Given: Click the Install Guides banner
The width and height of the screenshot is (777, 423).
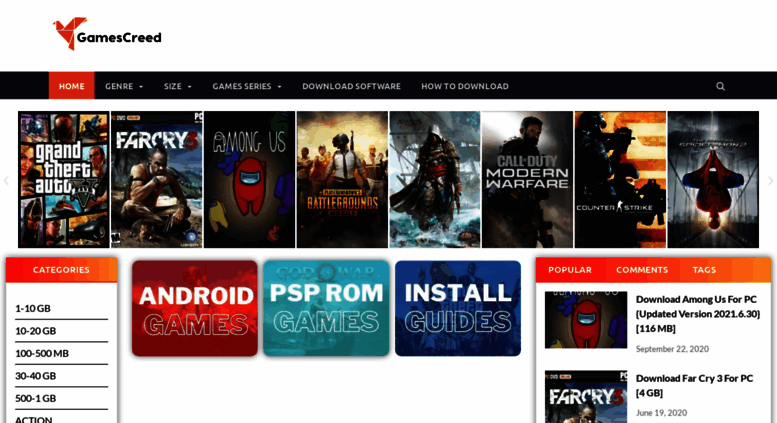Looking at the screenshot, I should pos(458,308).
